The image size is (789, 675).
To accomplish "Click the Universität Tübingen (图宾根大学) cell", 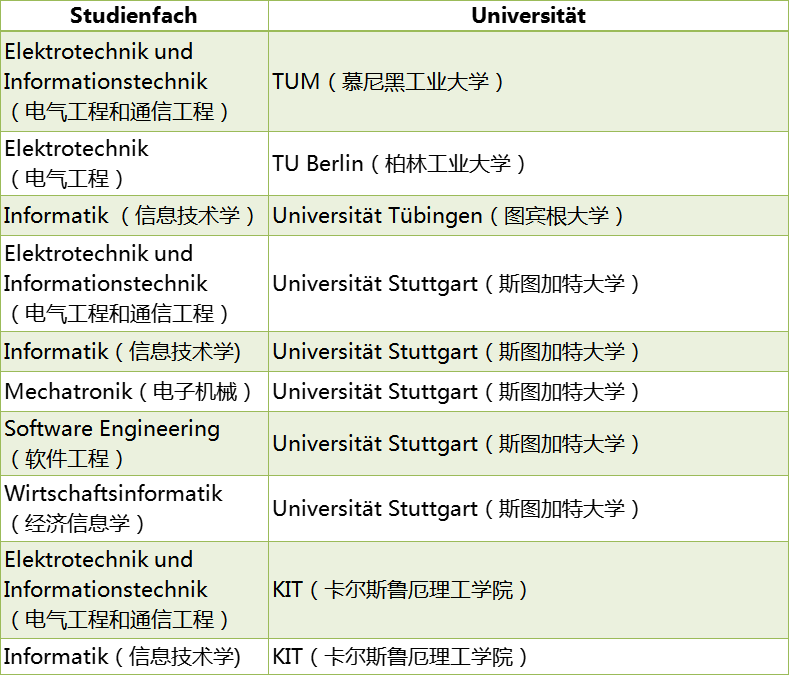I will tap(528, 215).
